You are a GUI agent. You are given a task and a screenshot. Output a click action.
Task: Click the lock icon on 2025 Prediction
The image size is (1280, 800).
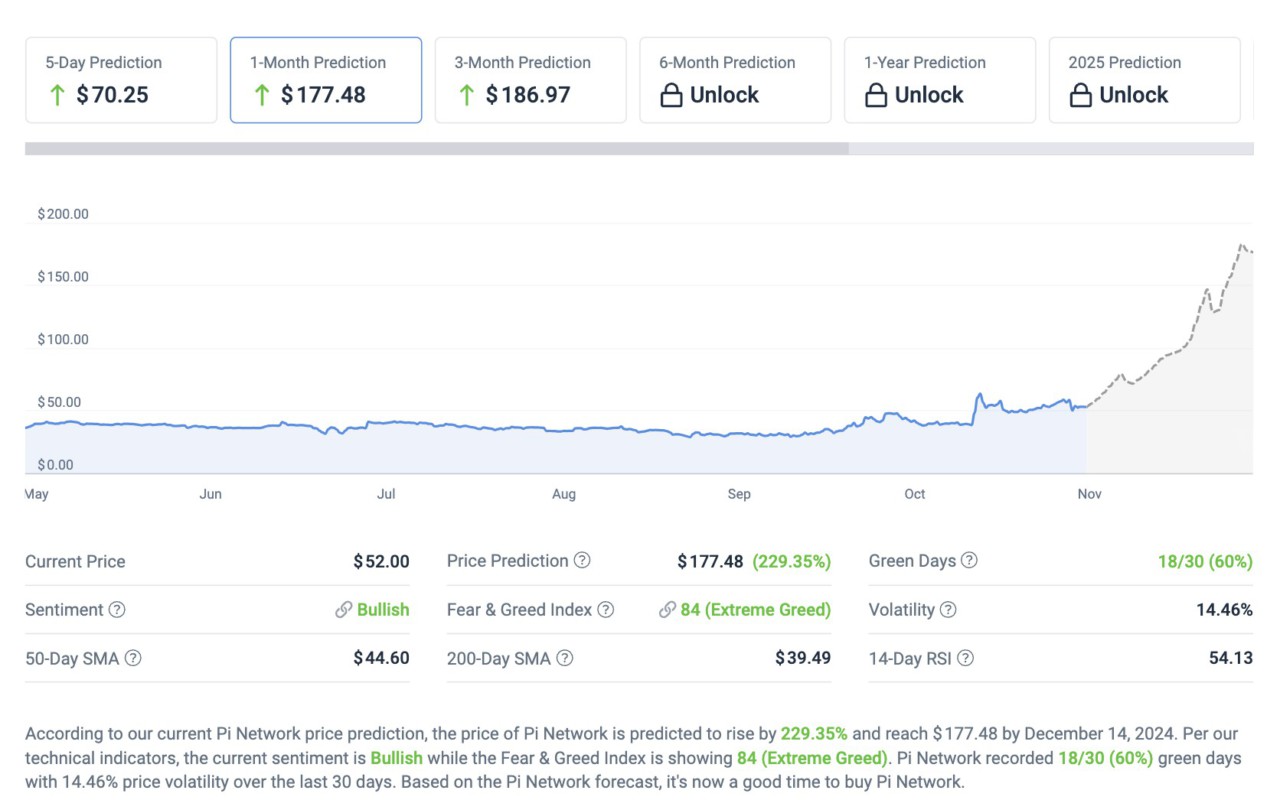(1081, 95)
